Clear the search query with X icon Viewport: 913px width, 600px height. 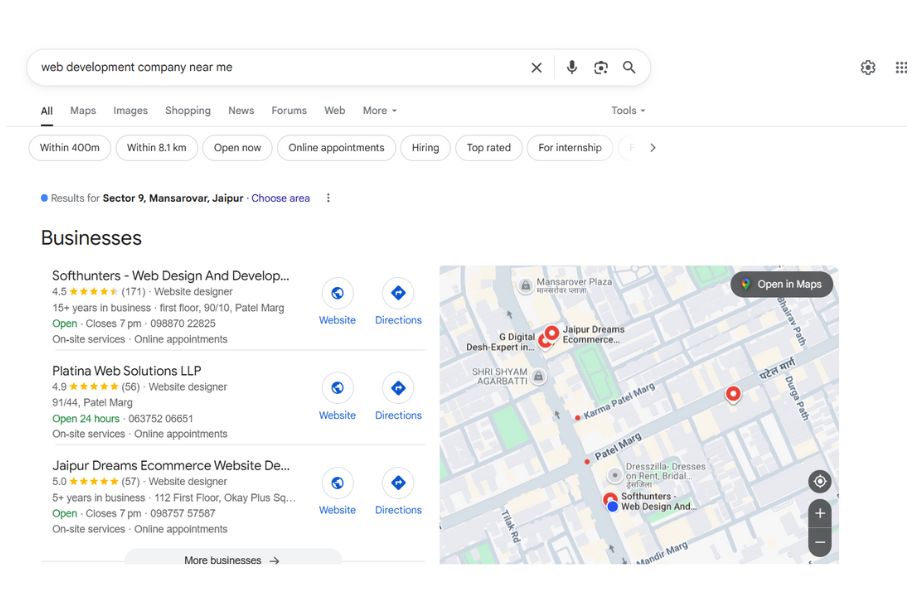[536, 68]
